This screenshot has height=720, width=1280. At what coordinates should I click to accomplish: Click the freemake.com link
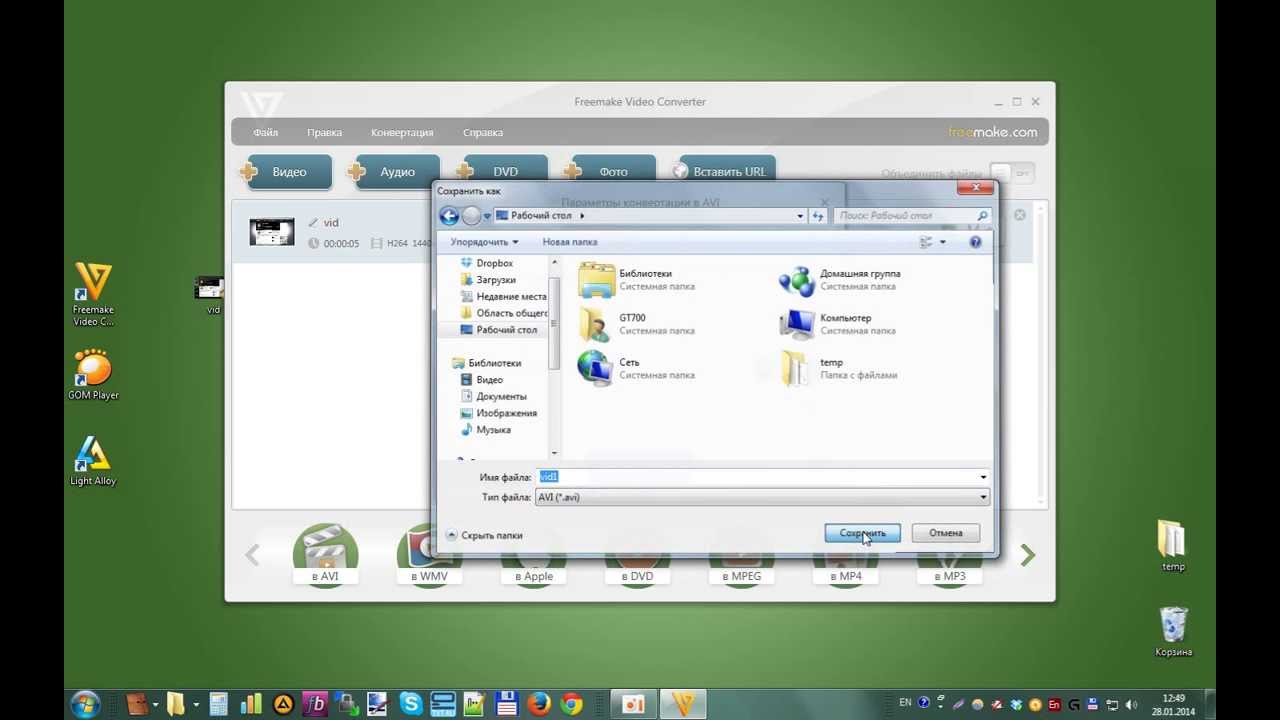[993, 132]
